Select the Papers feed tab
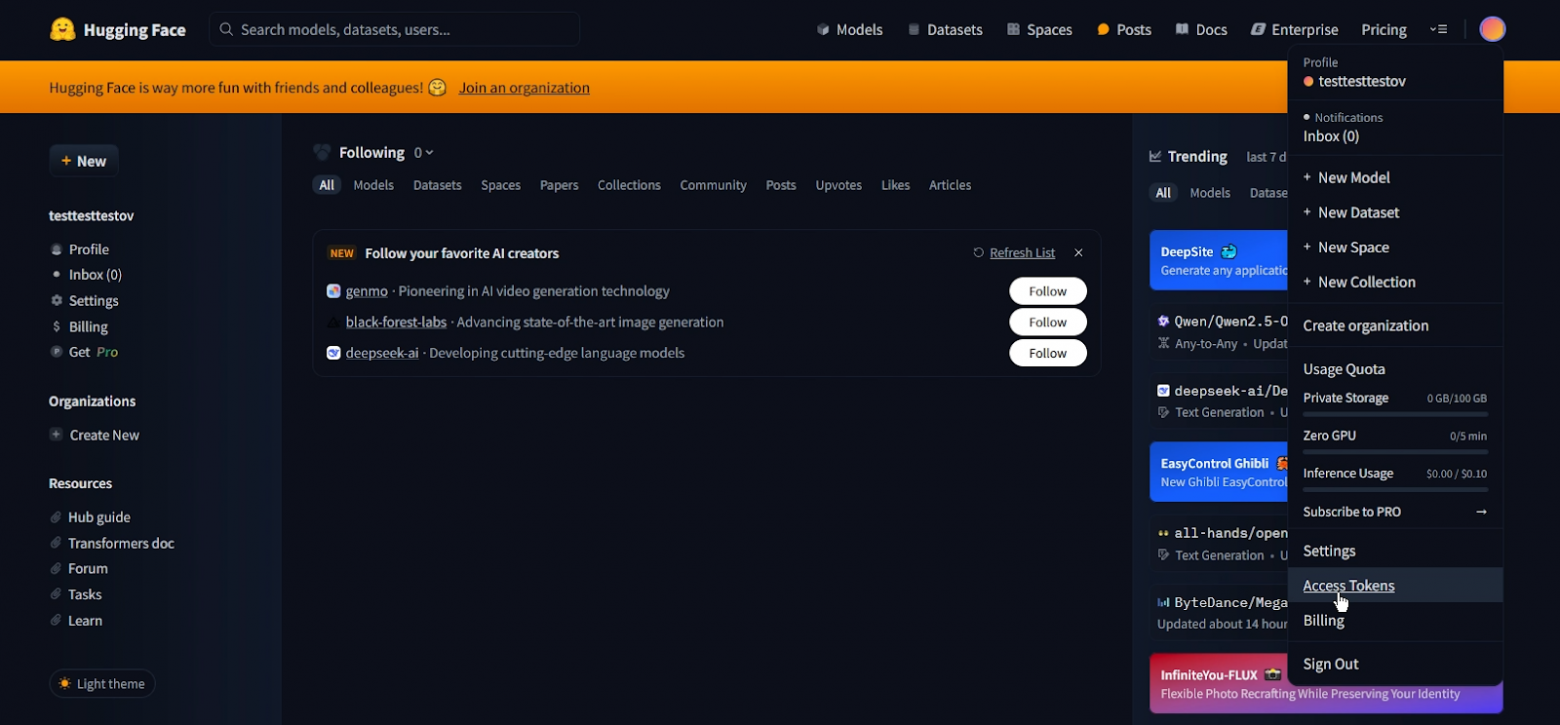 tap(559, 185)
